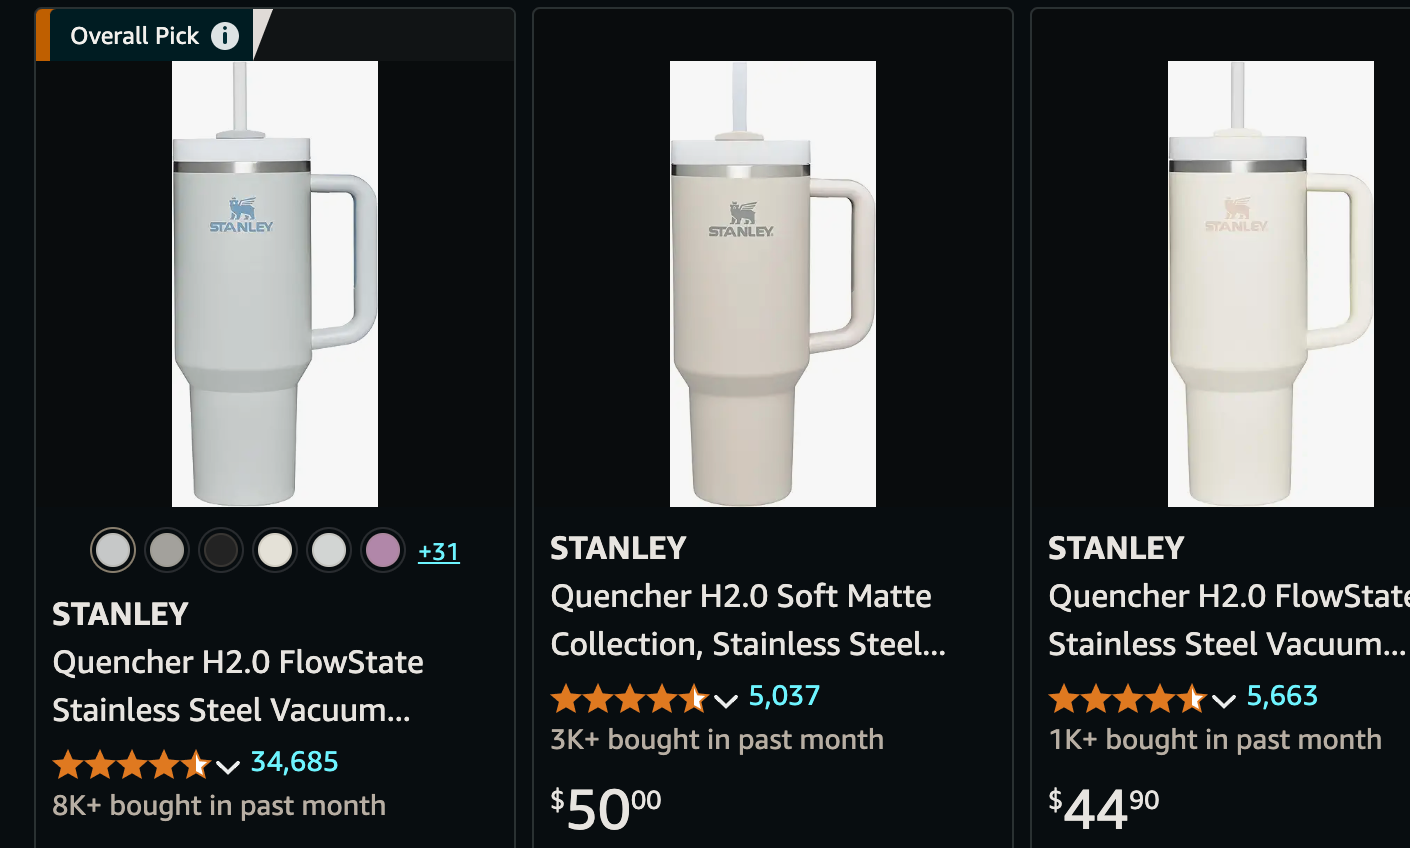Click the 34,685 reviews link
This screenshot has height=848, width=1410.
(294, 764)
